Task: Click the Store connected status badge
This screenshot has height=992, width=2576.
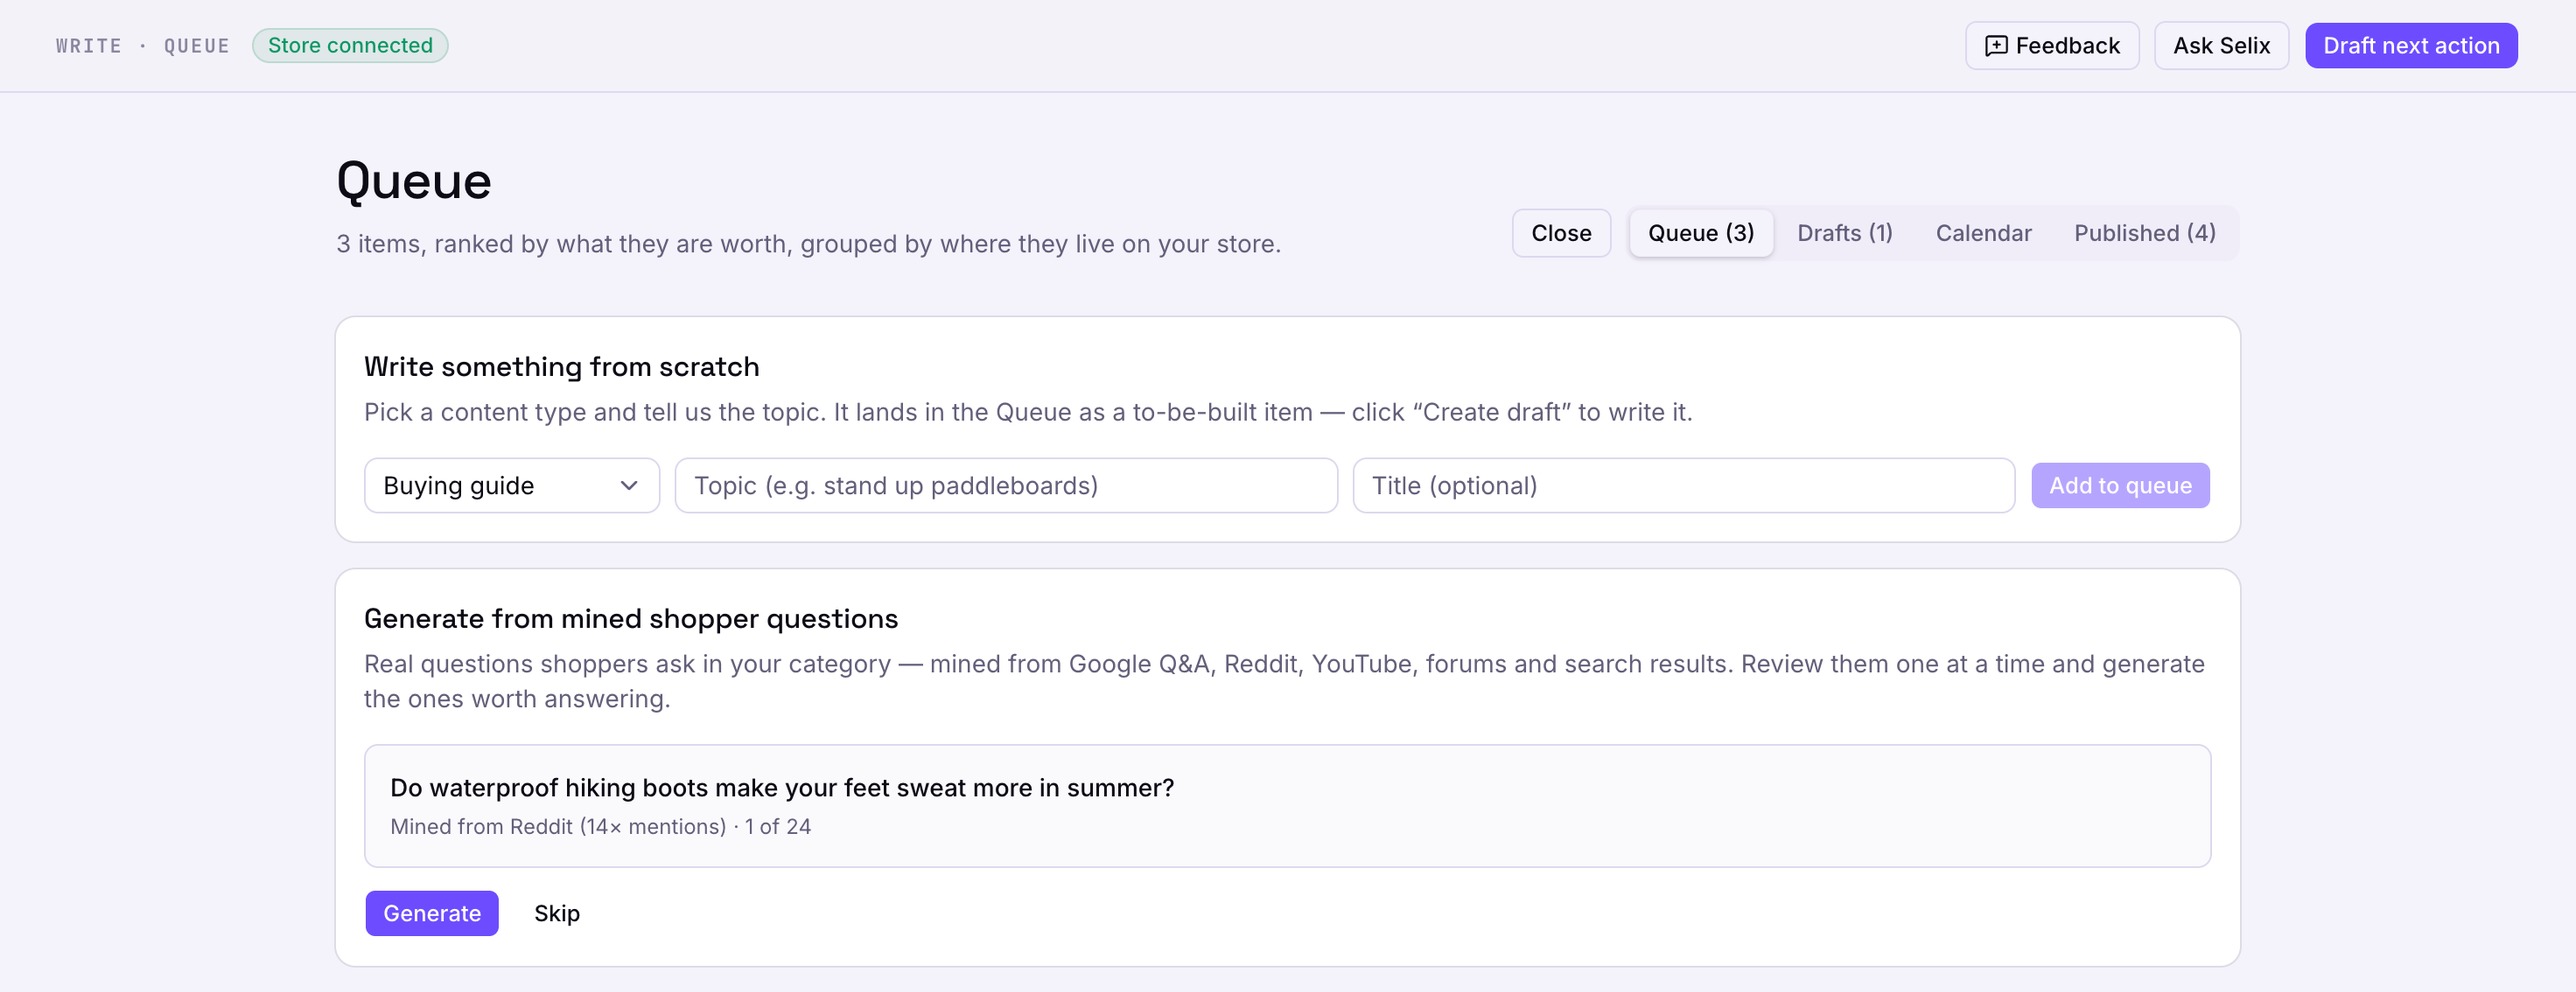Action: pyautogui.click(x=350, y=46)
